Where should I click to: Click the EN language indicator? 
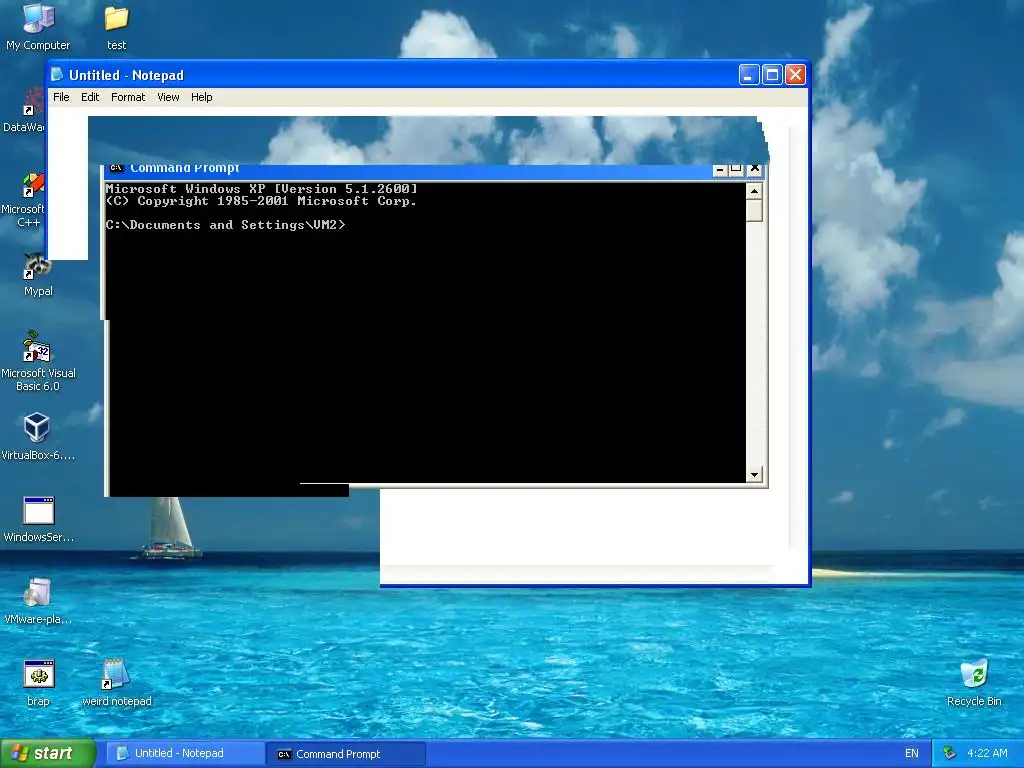[x=912, y=754]
